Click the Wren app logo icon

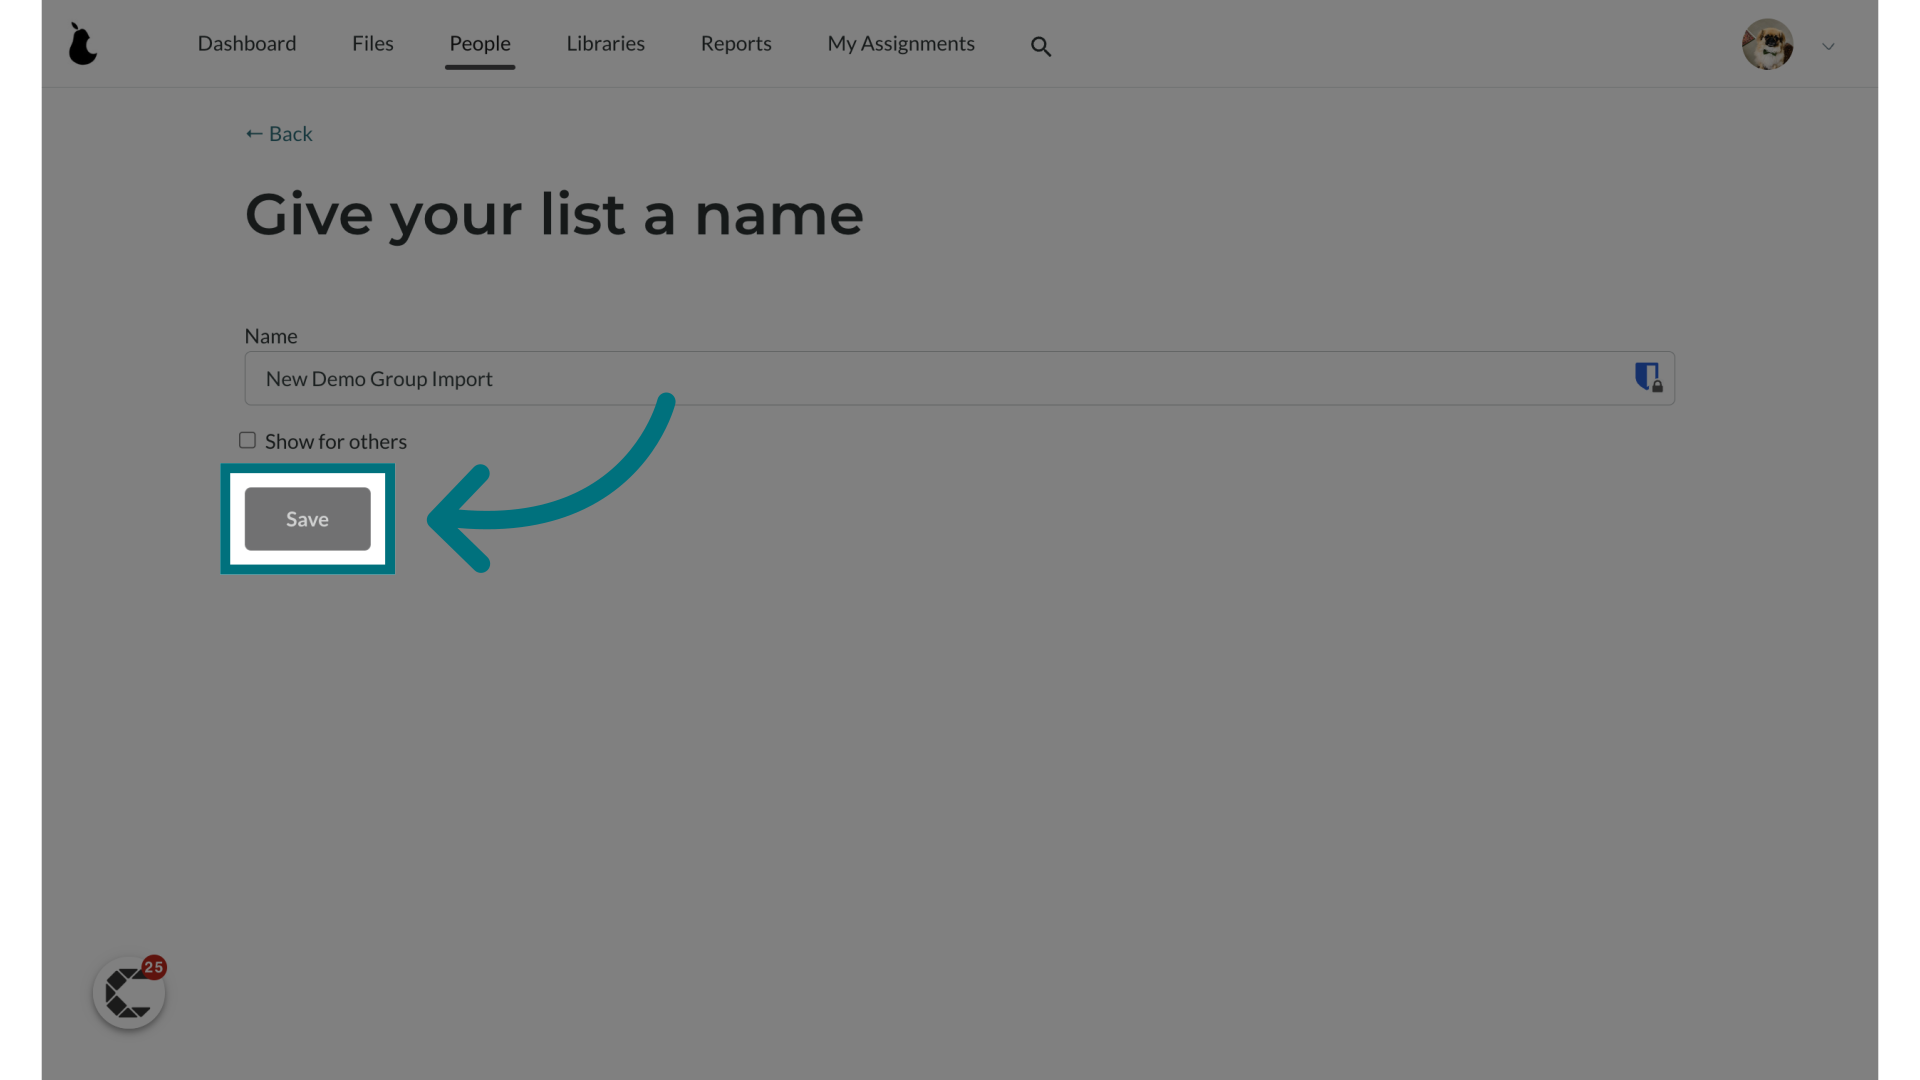pos(83,44)
